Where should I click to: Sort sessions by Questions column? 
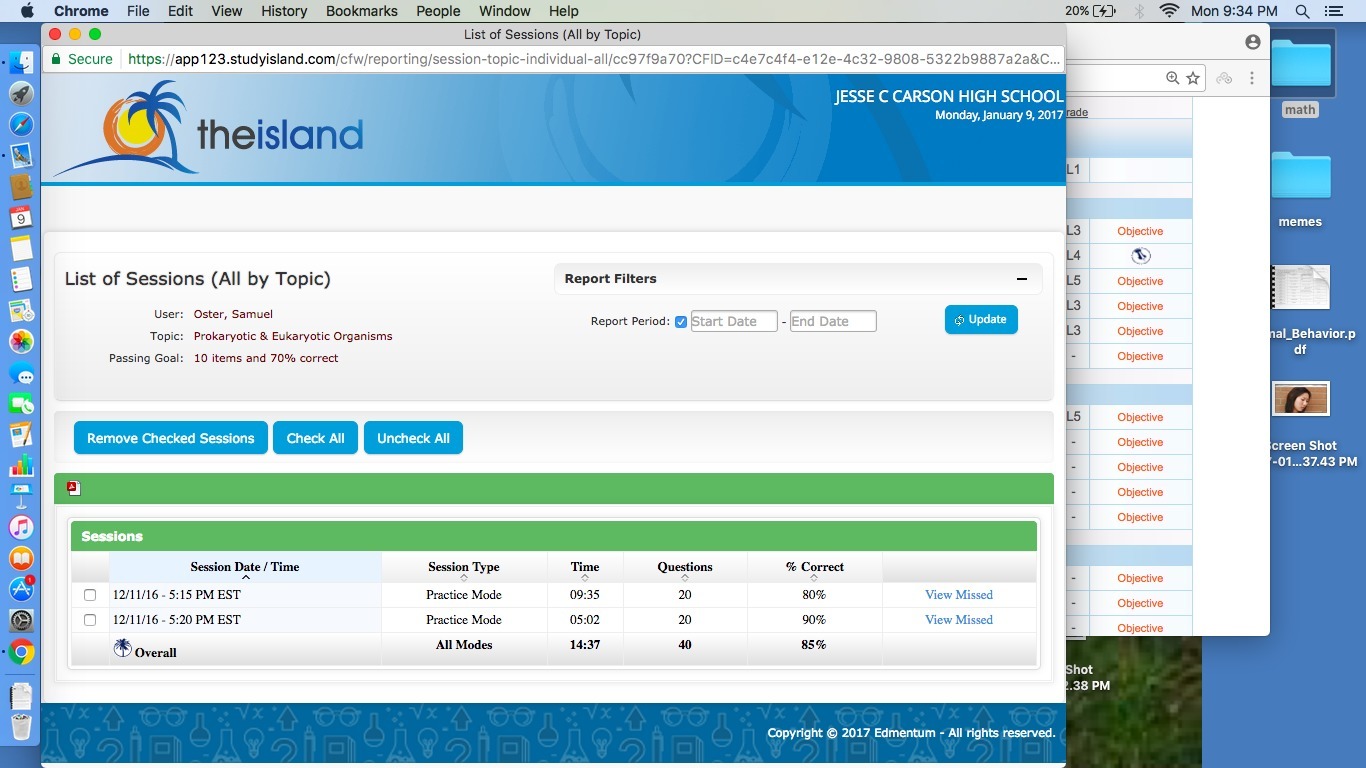(x=684, y=567)
